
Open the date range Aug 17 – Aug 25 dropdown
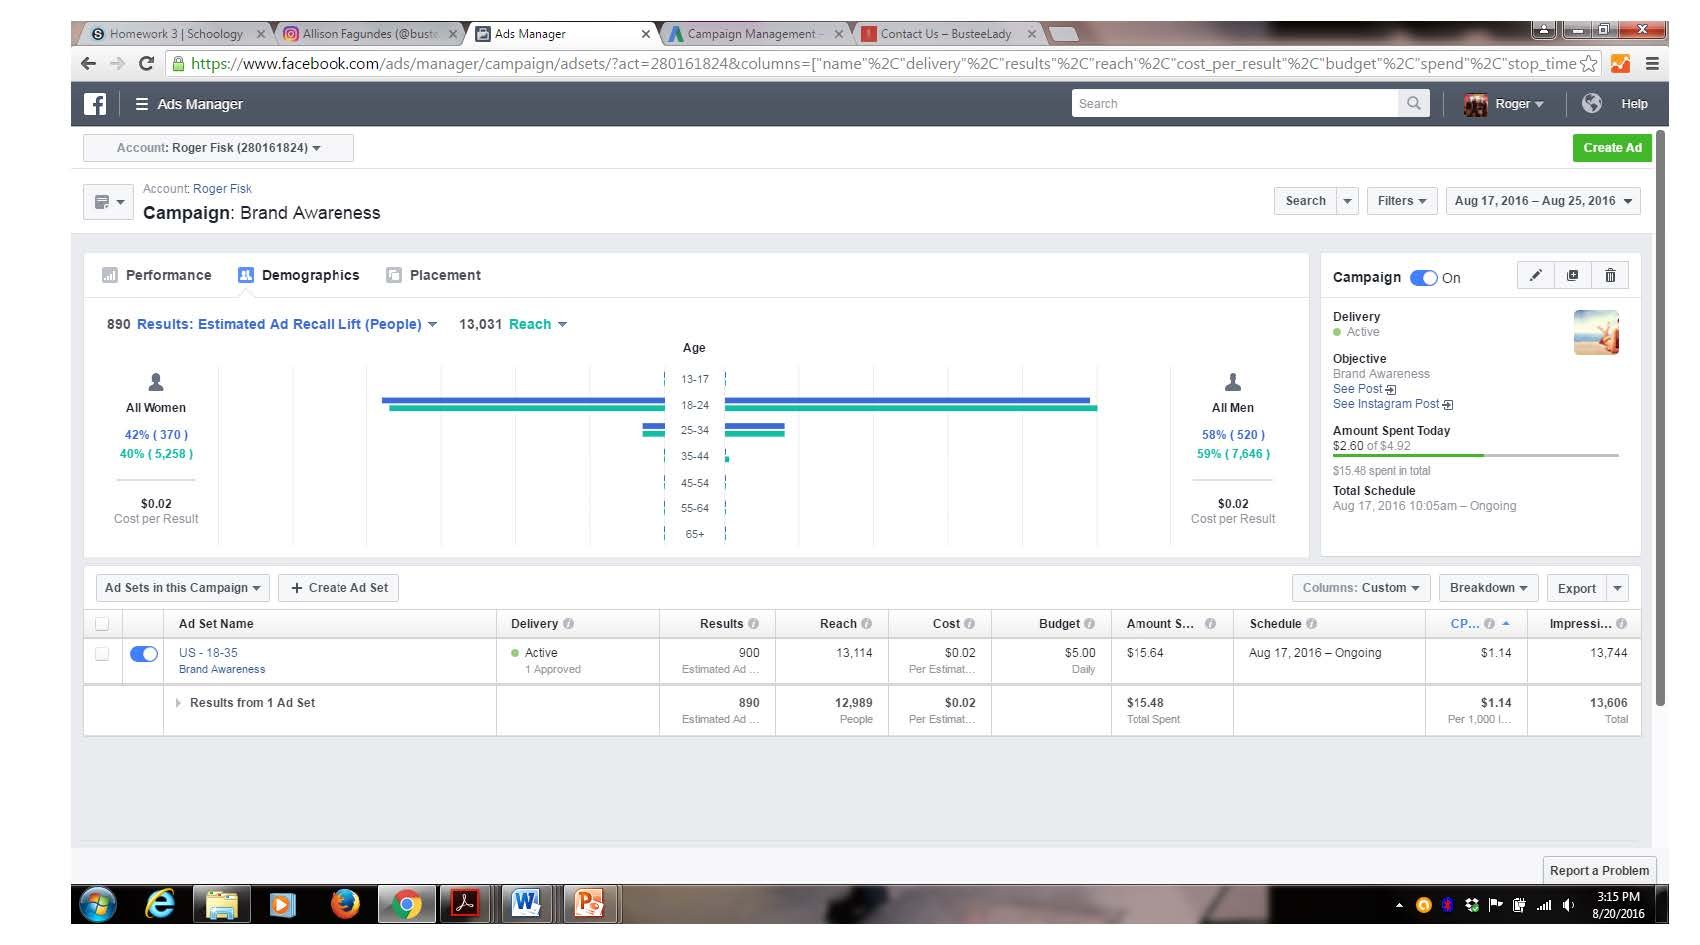1543,201
